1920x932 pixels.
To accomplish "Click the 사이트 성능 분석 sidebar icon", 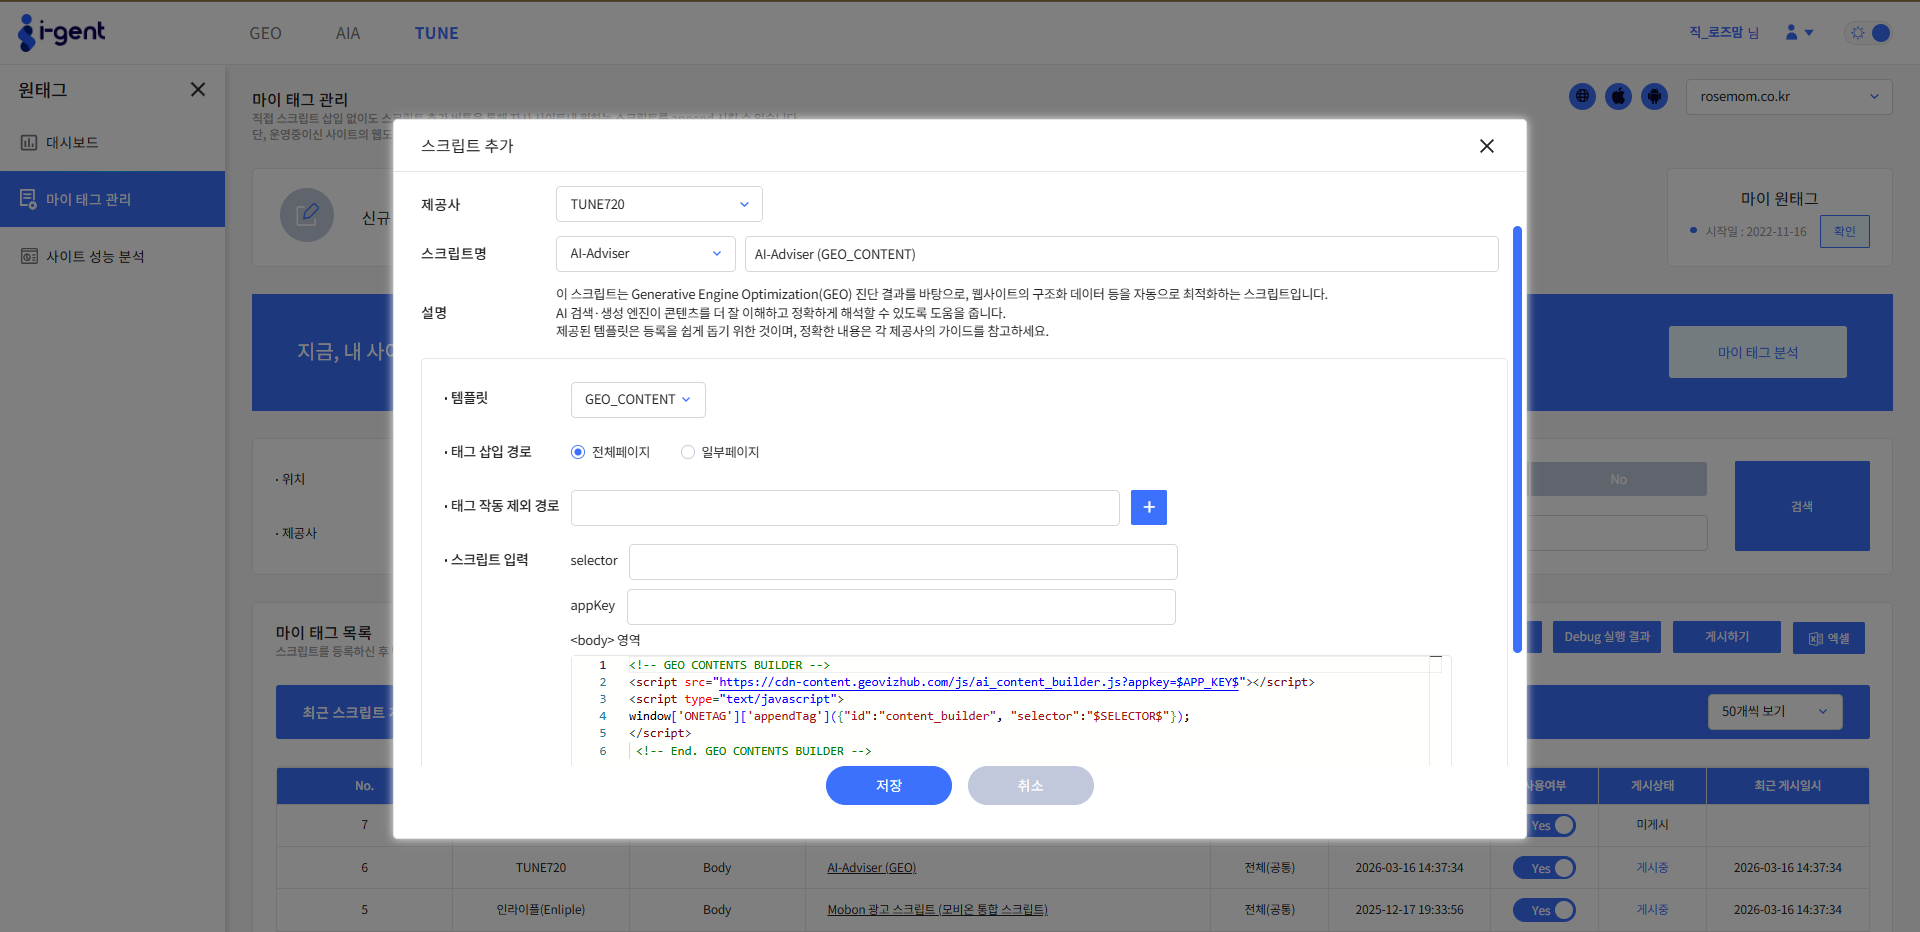I will tap(29, 257).
